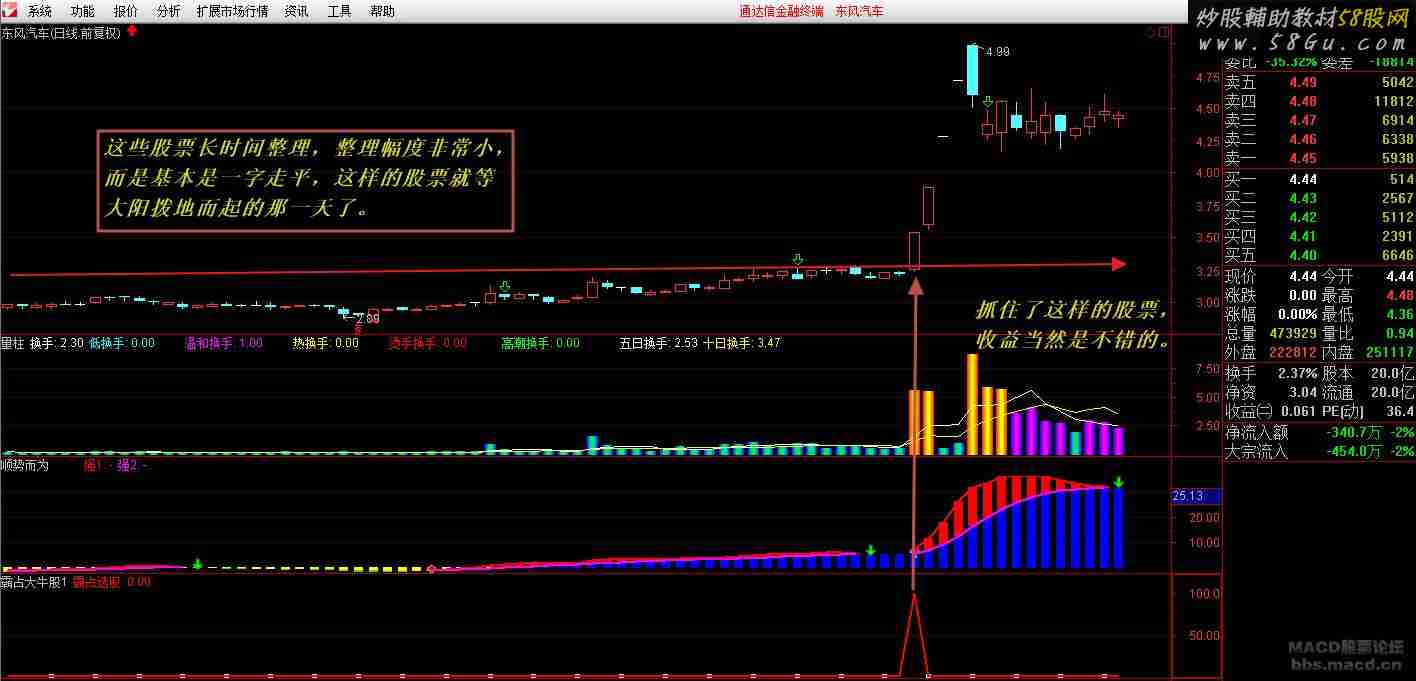This screenshot has width=1416, height=681.
Task: Click the 通达信金融终端 title text
Action: (781, 12)
